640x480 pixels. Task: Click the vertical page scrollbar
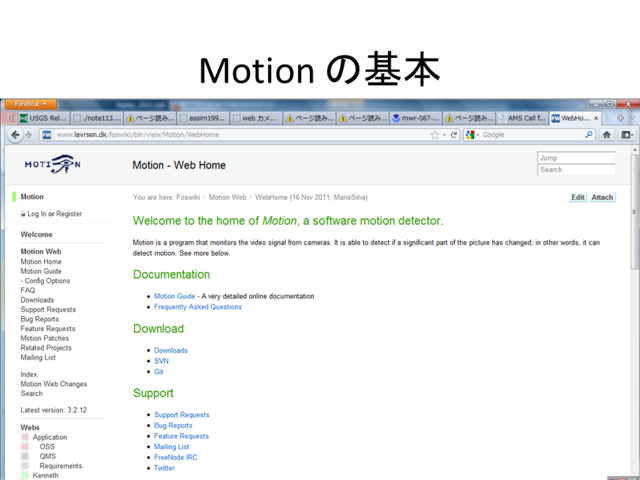[x=634, y=300]
